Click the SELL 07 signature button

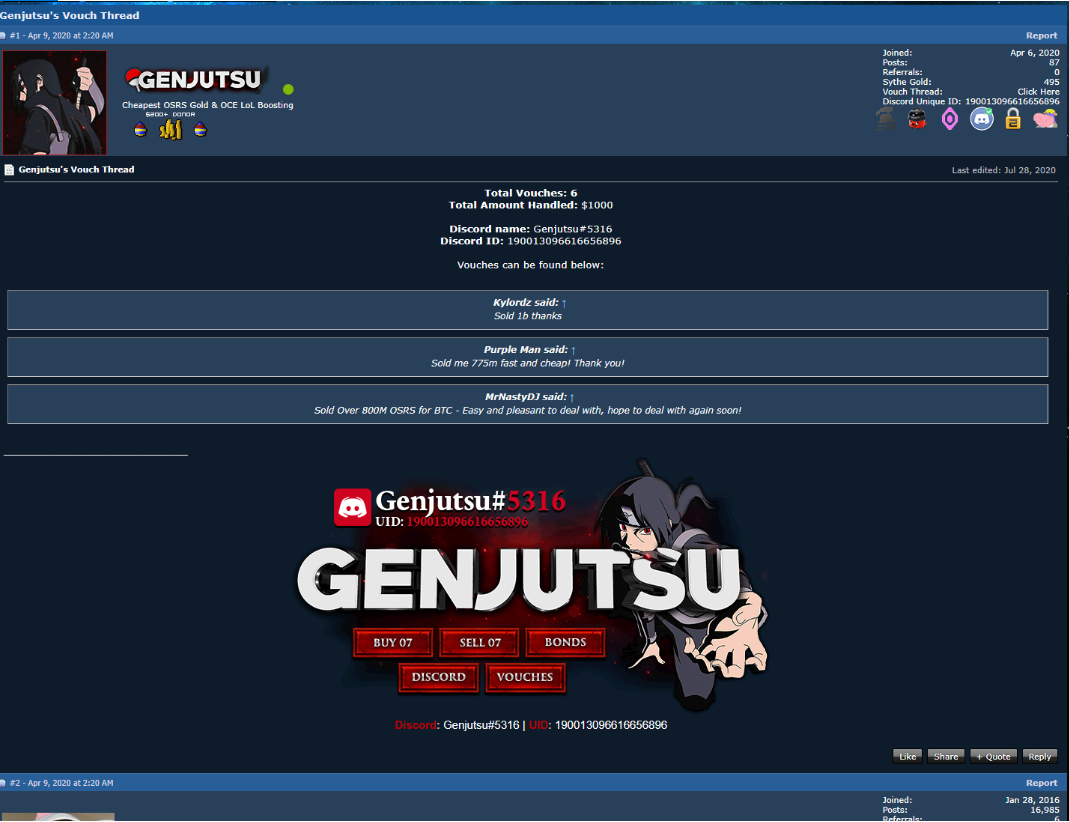point(480,642)
